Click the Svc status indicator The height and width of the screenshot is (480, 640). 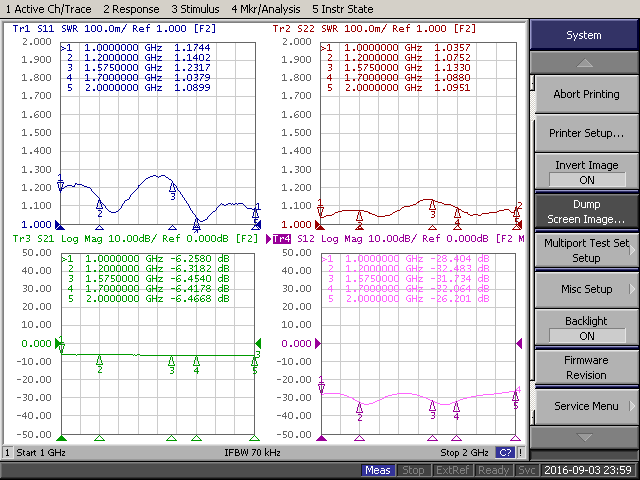(x=527, y=471)
